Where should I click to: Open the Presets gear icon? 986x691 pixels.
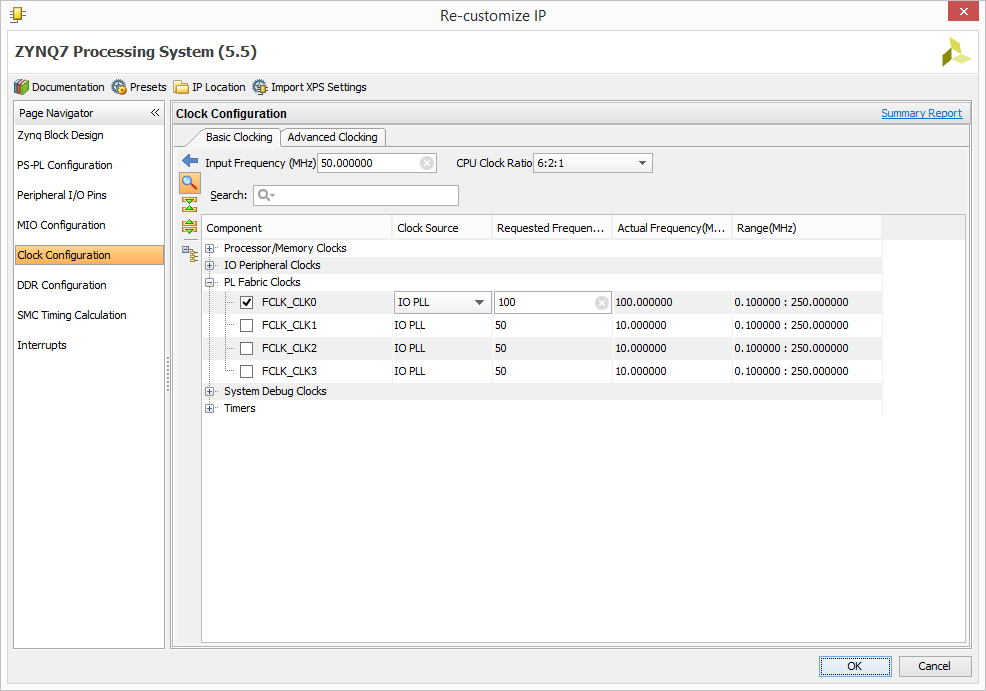click(x=119, y=87)
